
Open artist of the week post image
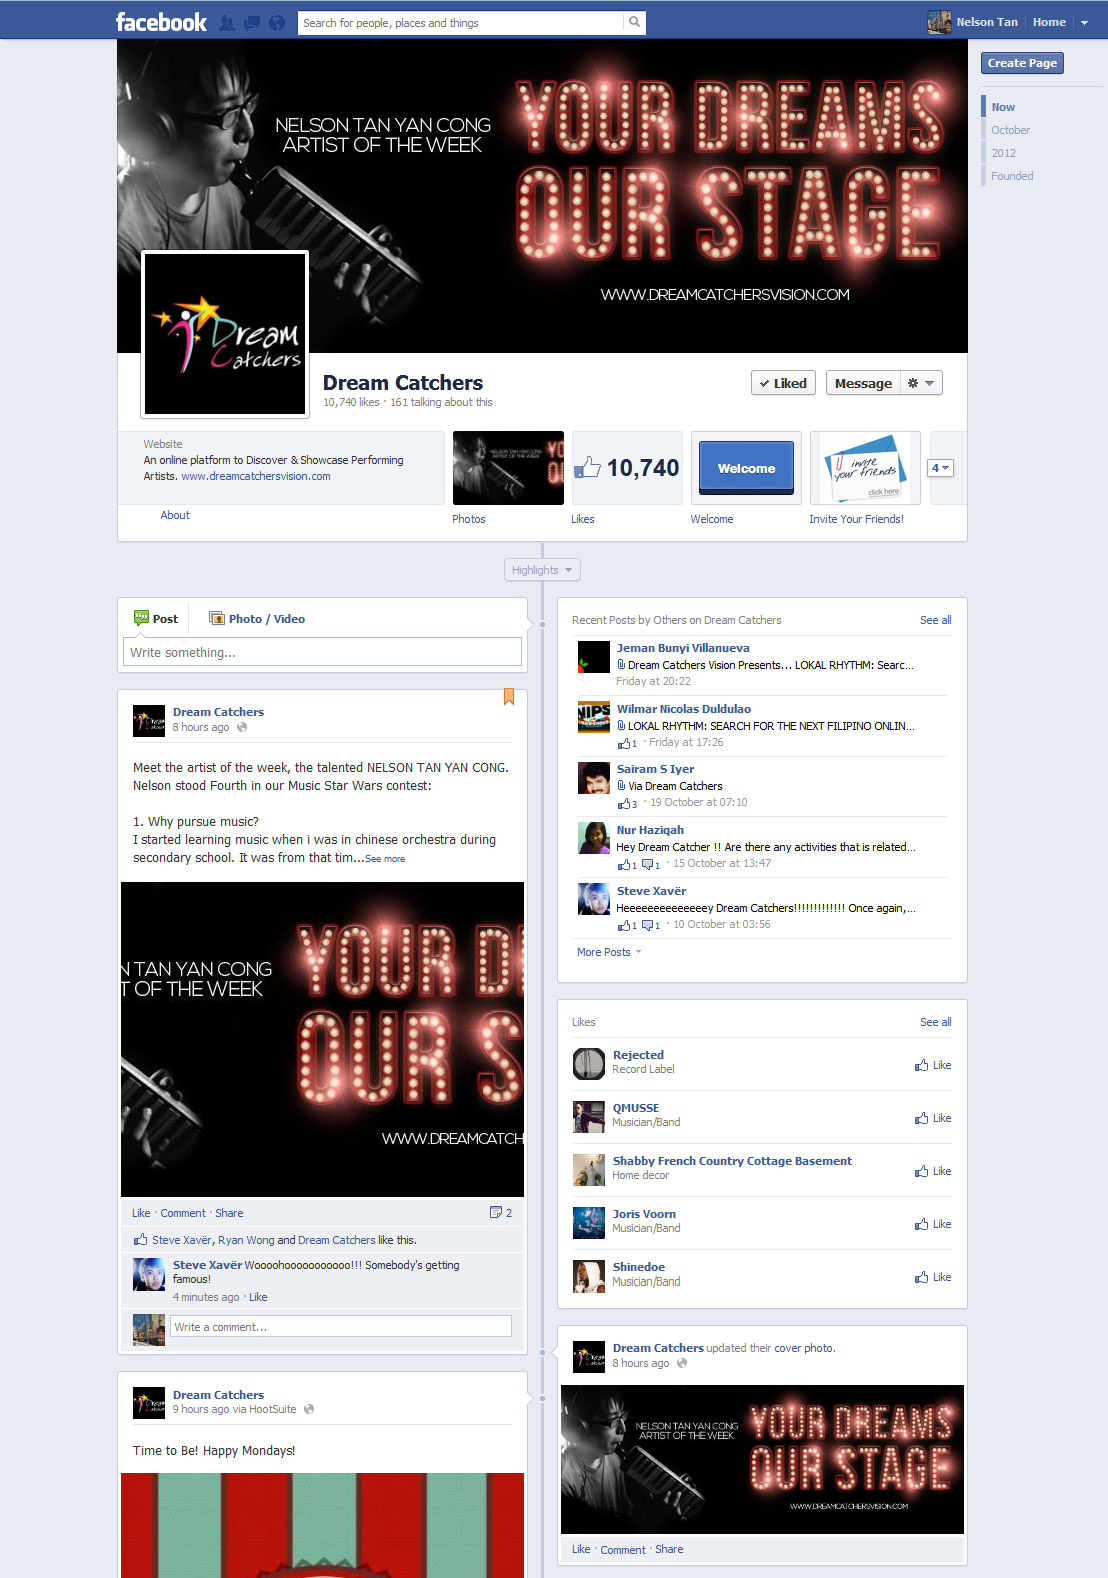[322, 1039]
